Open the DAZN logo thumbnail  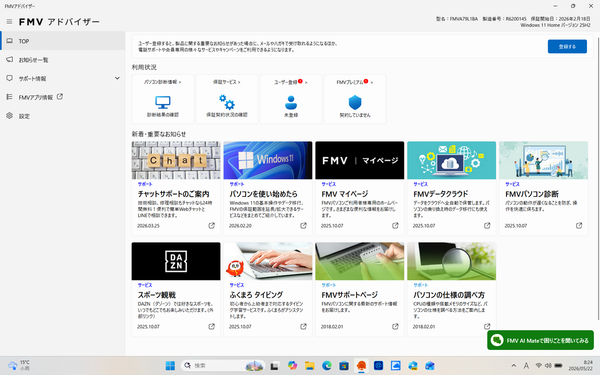pyautogui.click(x=176, y=261)
